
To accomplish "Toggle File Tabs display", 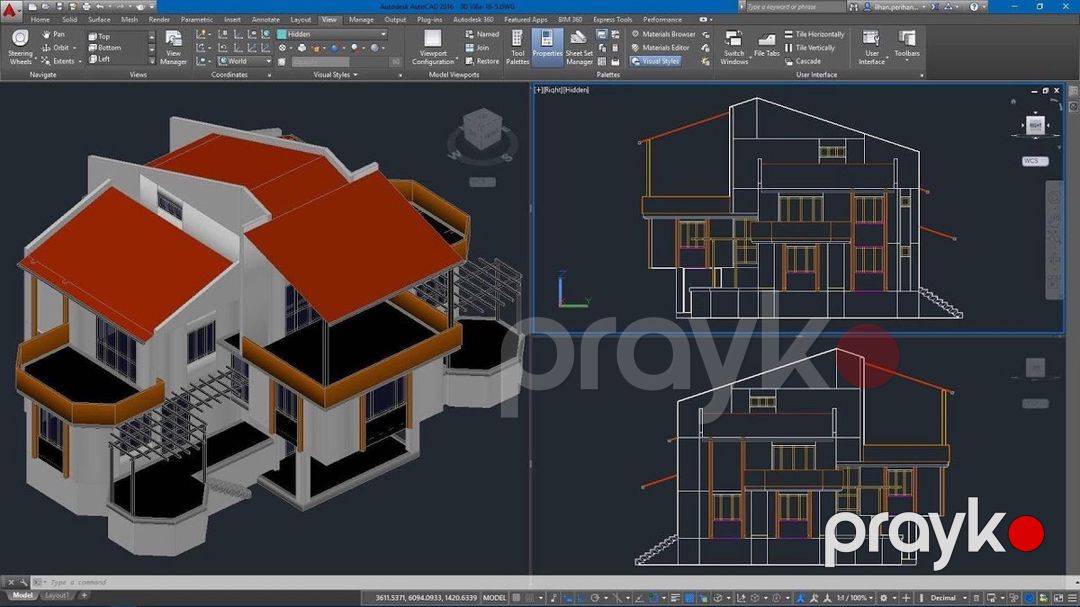I will point(767,45).
